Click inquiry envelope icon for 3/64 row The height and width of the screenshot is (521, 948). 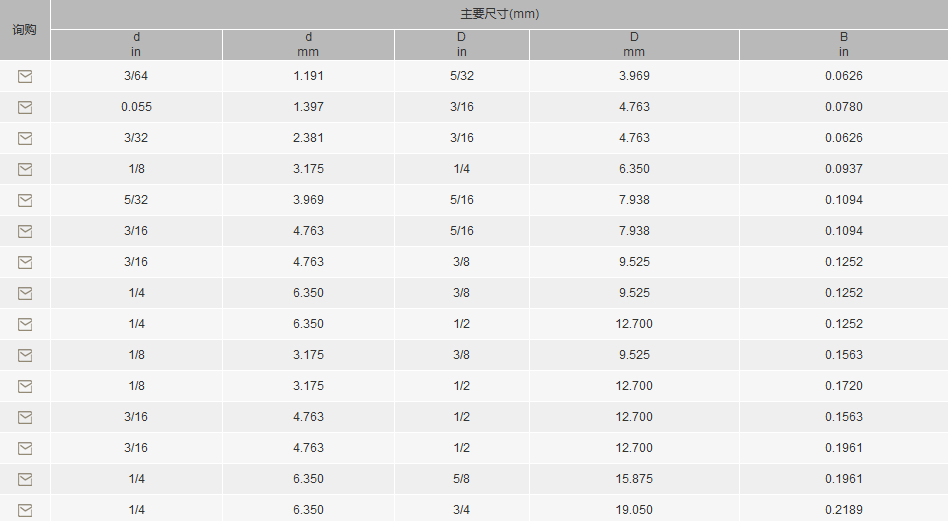point(25,76)
